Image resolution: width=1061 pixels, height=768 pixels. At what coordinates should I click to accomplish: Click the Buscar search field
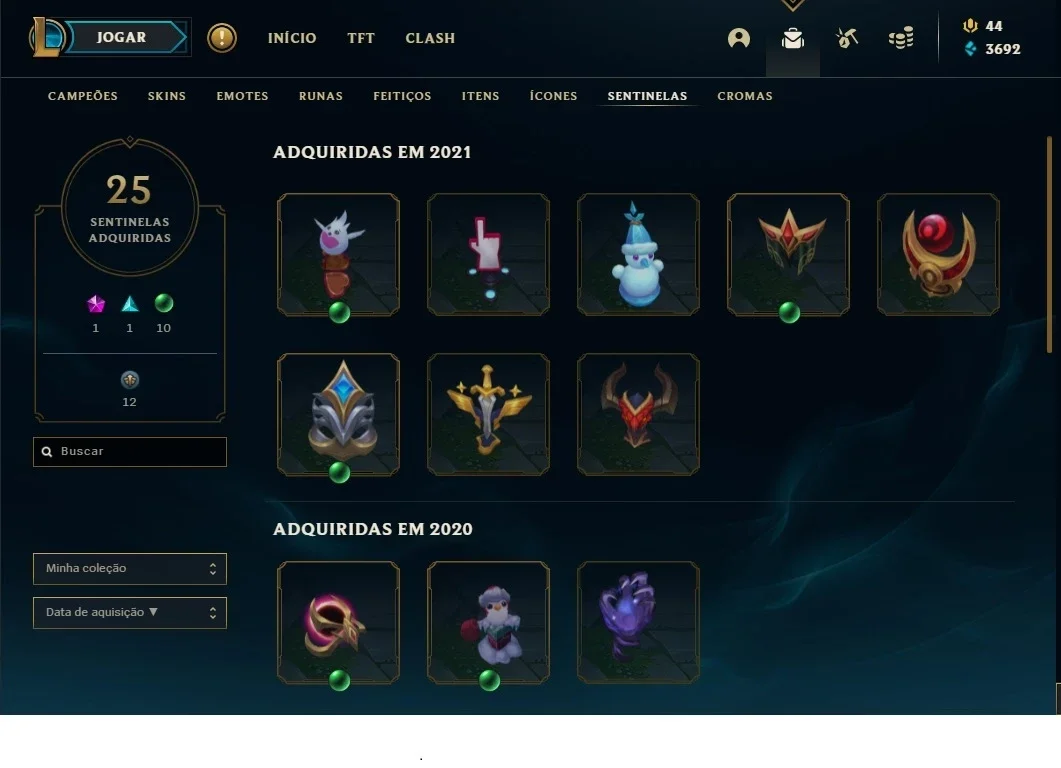[130, 451]
